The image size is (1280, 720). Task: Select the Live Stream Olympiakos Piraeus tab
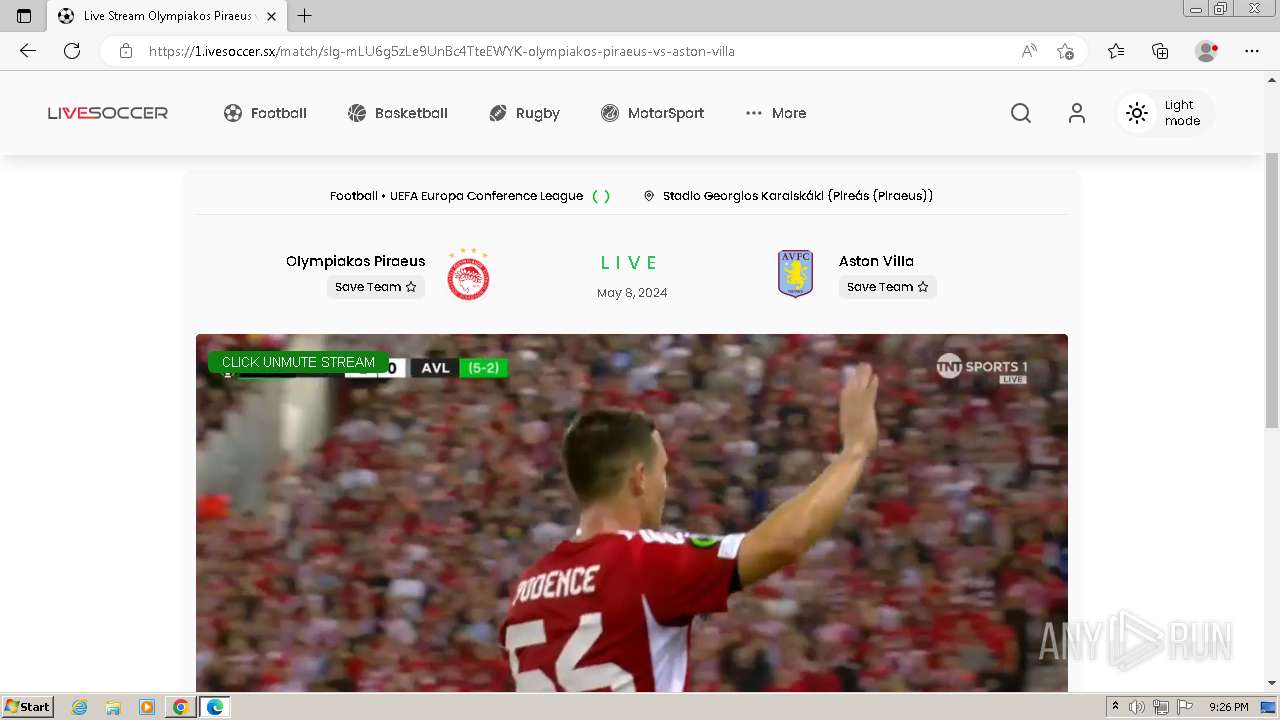pyautogui.click(x=167, y=16)
